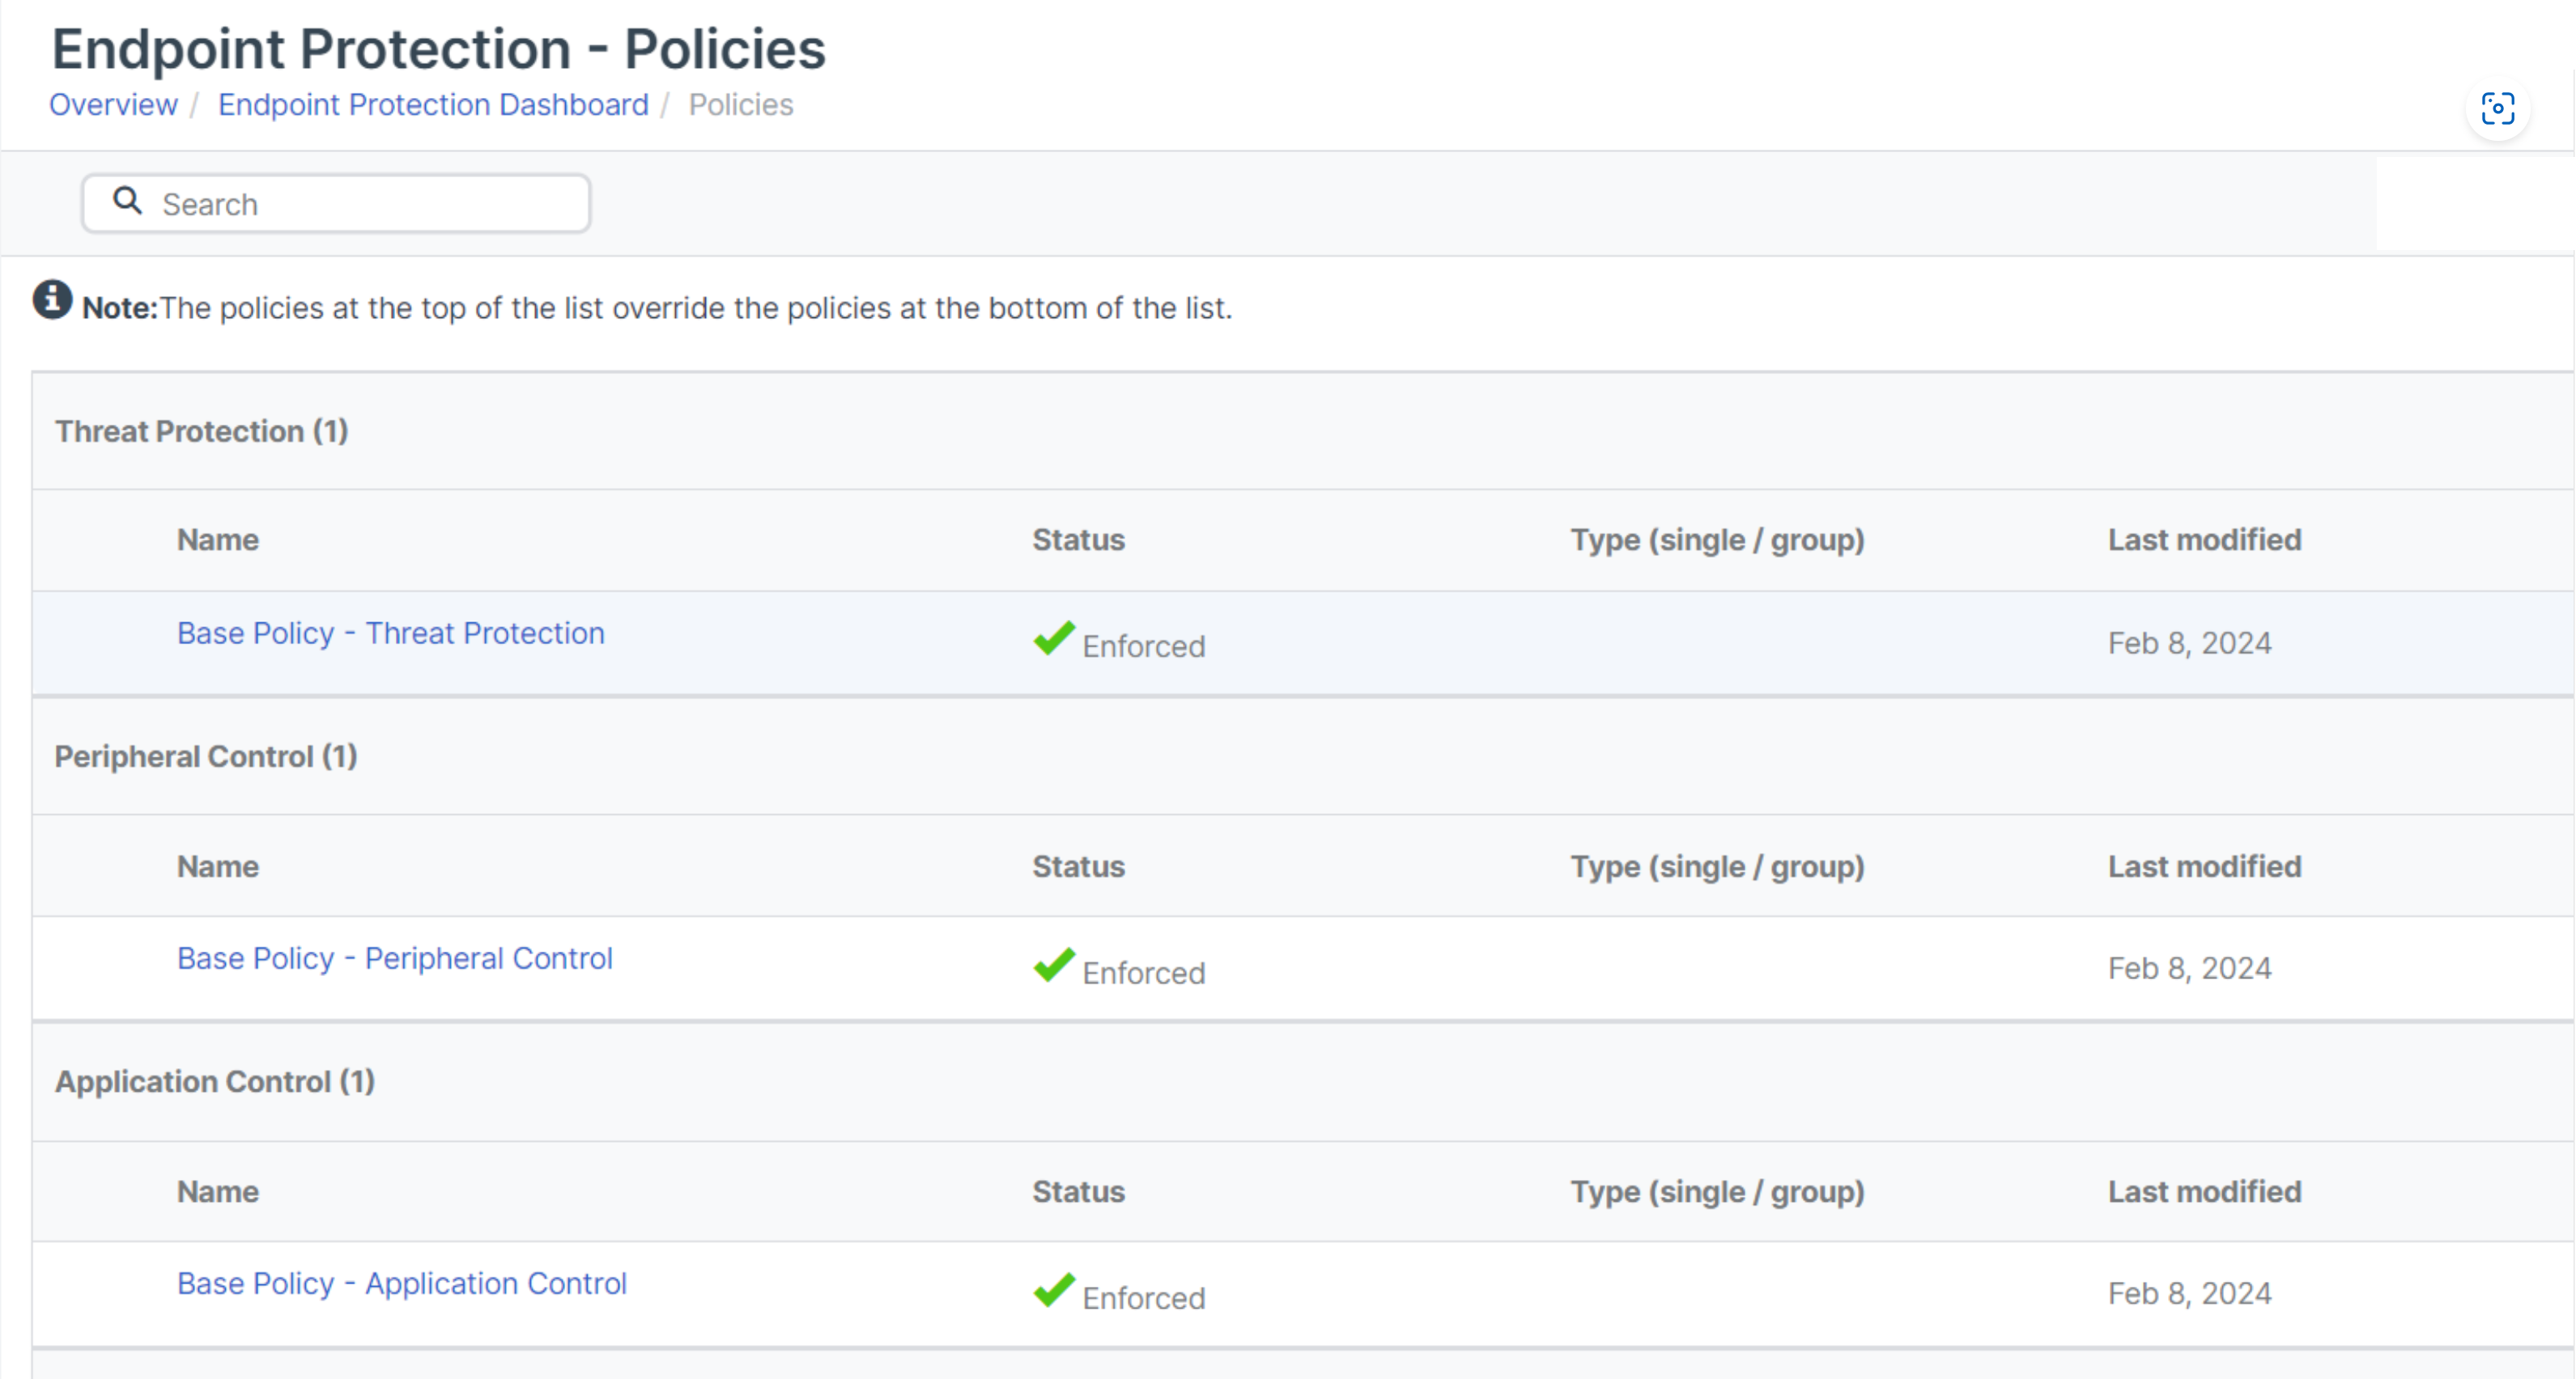Screen dimensions: 2576x1379
Task: Click Status header in Application Control table
Action: click(1078, 1191)
